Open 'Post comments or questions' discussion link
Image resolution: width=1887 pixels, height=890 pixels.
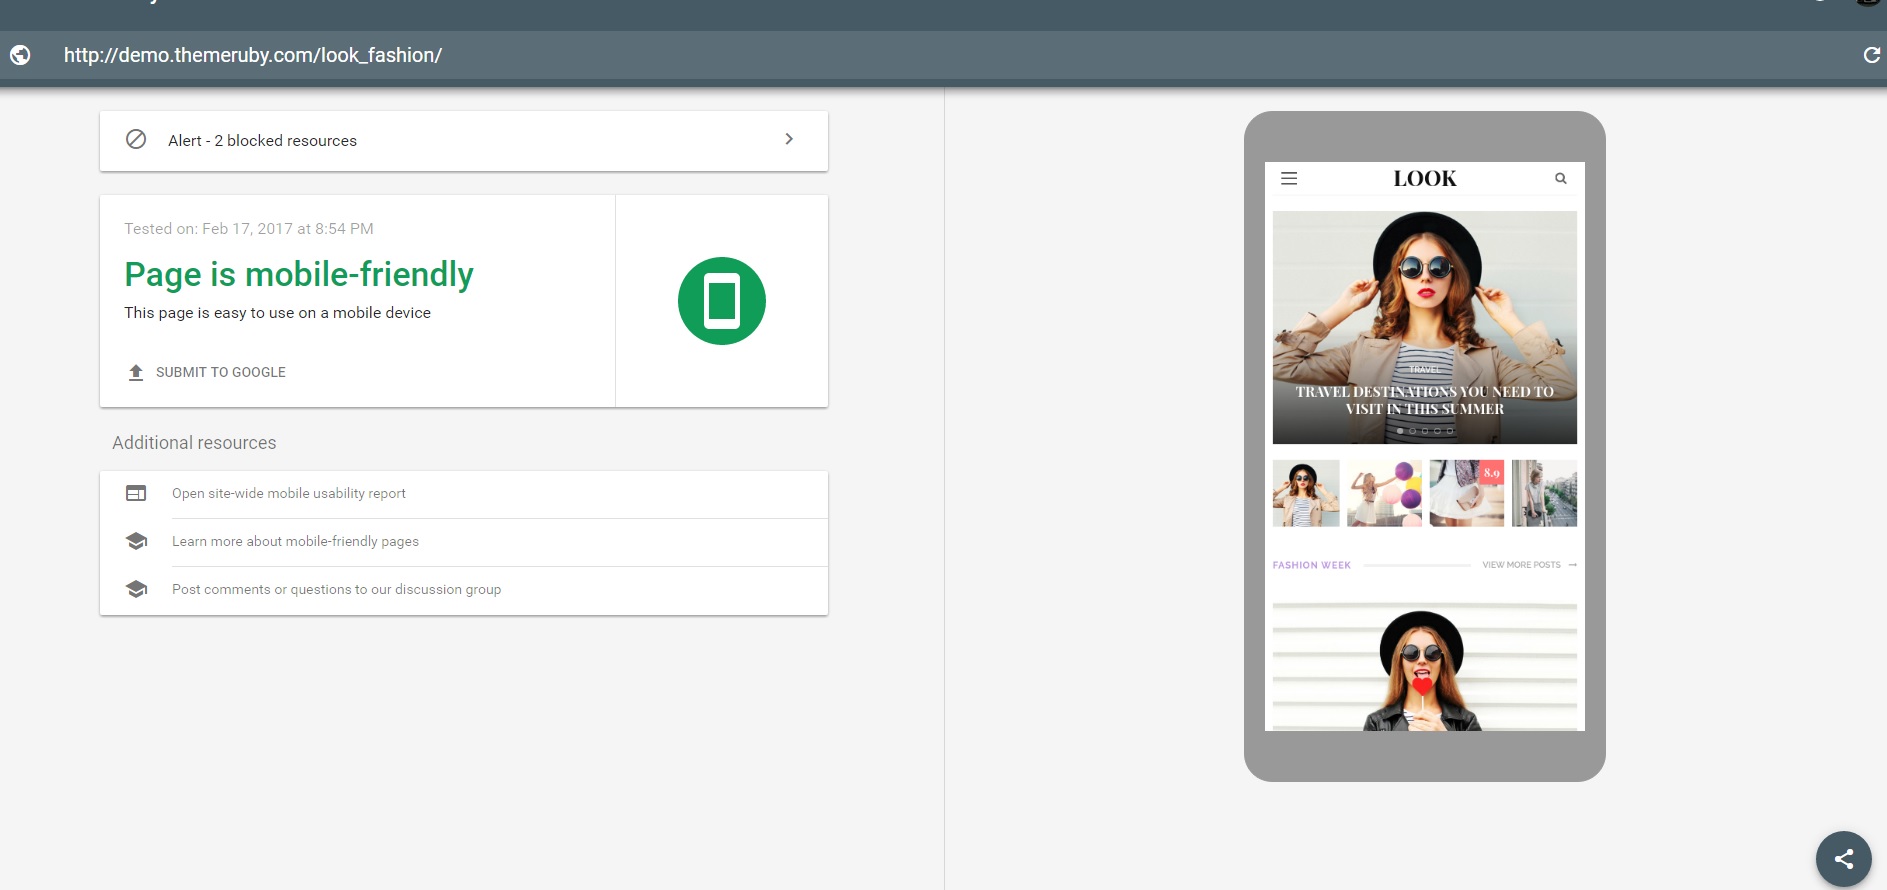point(336,589)
